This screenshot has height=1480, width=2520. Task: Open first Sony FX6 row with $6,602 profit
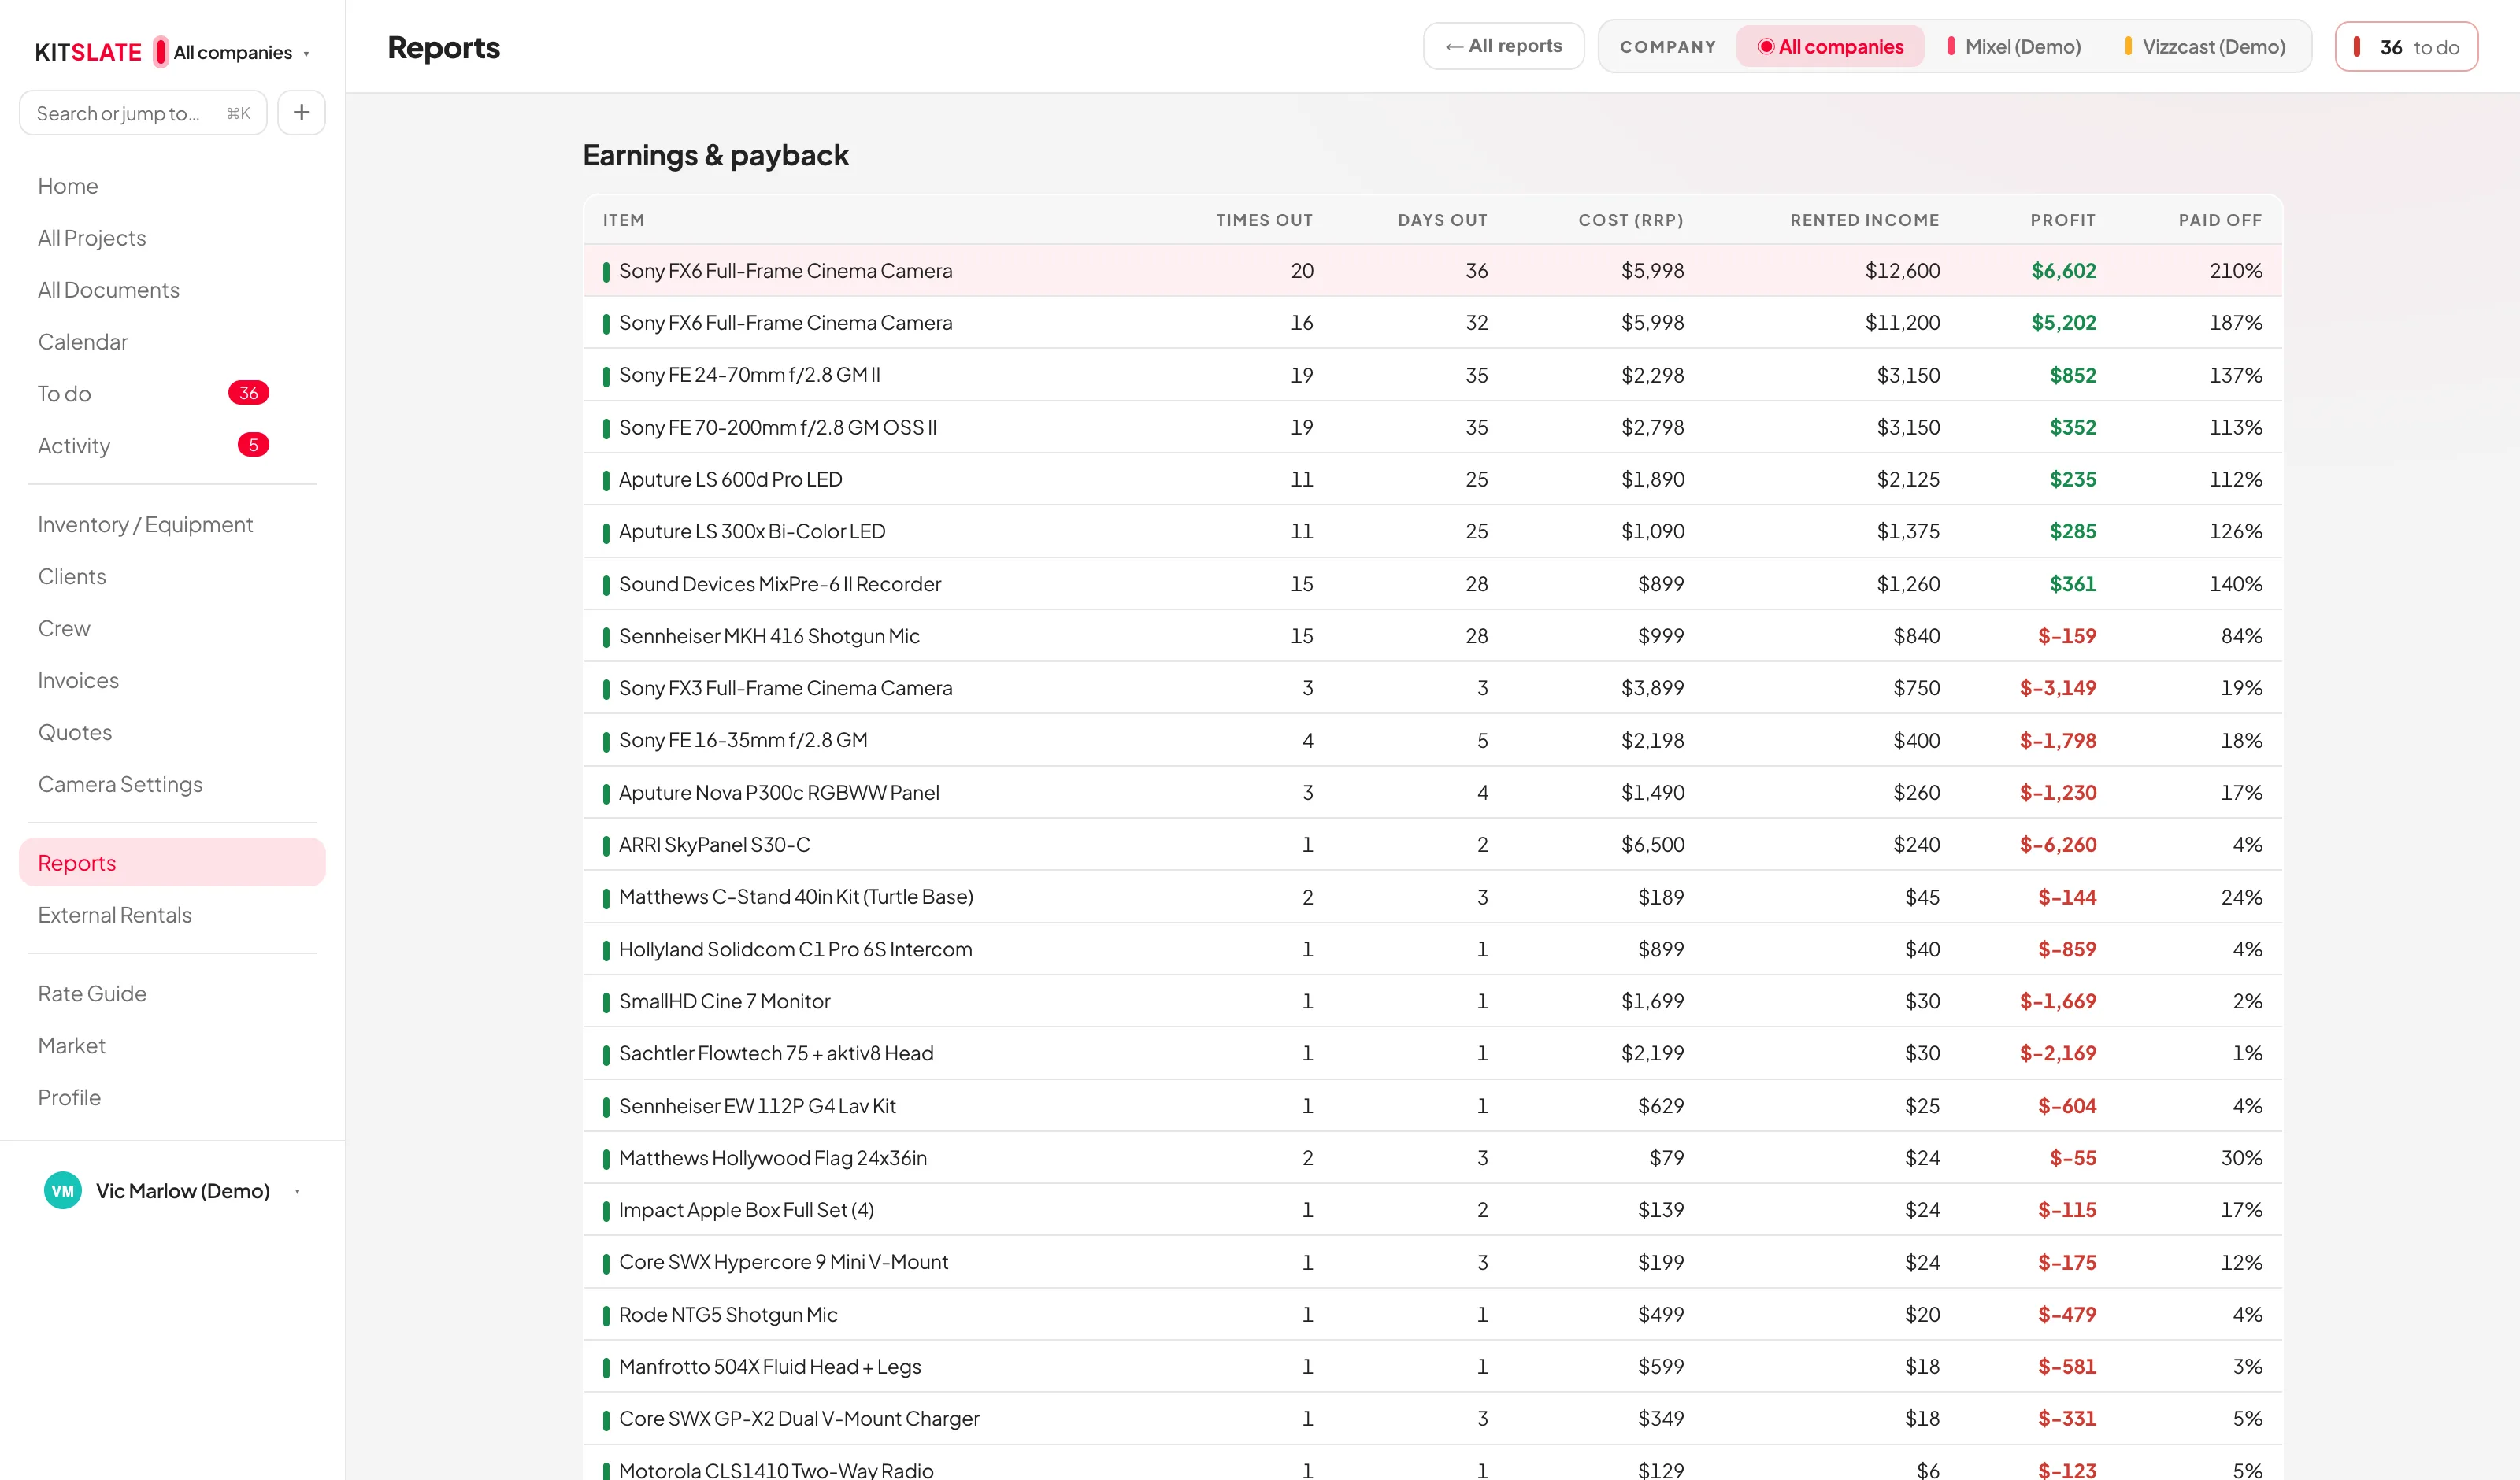pos(1433,271)
